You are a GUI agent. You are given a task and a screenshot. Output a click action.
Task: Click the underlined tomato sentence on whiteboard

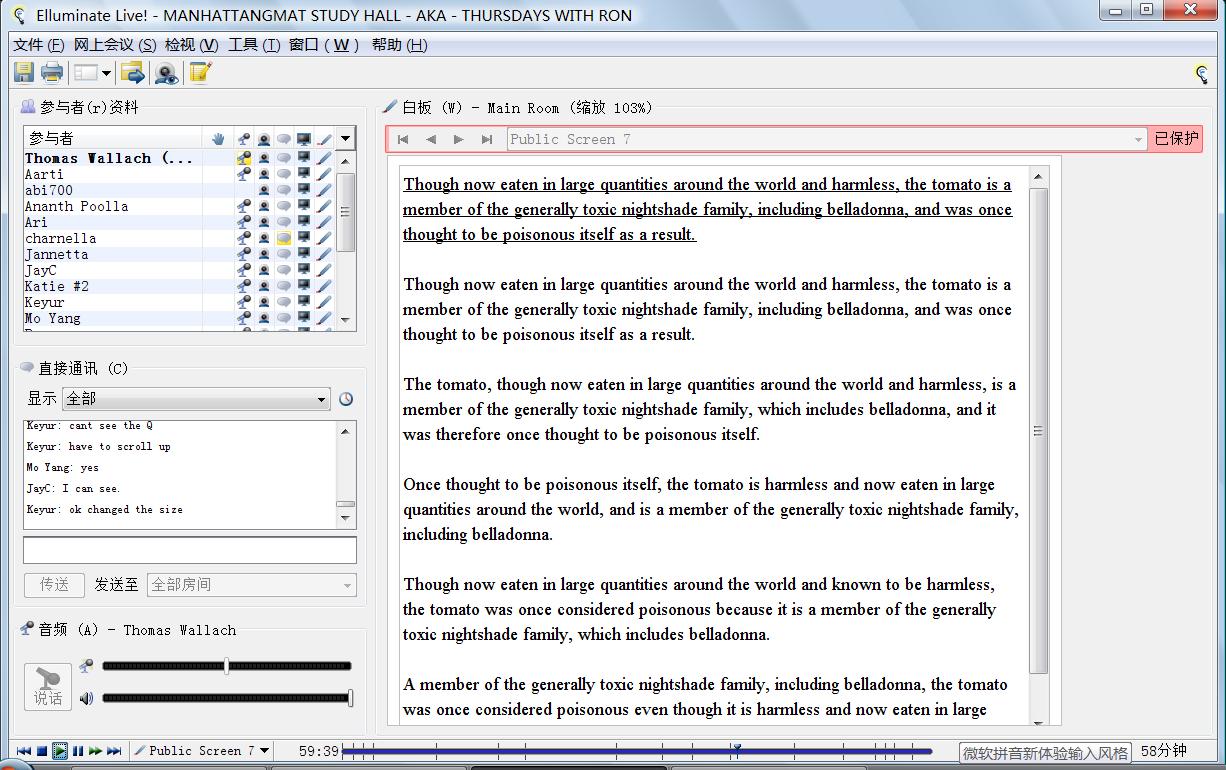tap(707, 209)
